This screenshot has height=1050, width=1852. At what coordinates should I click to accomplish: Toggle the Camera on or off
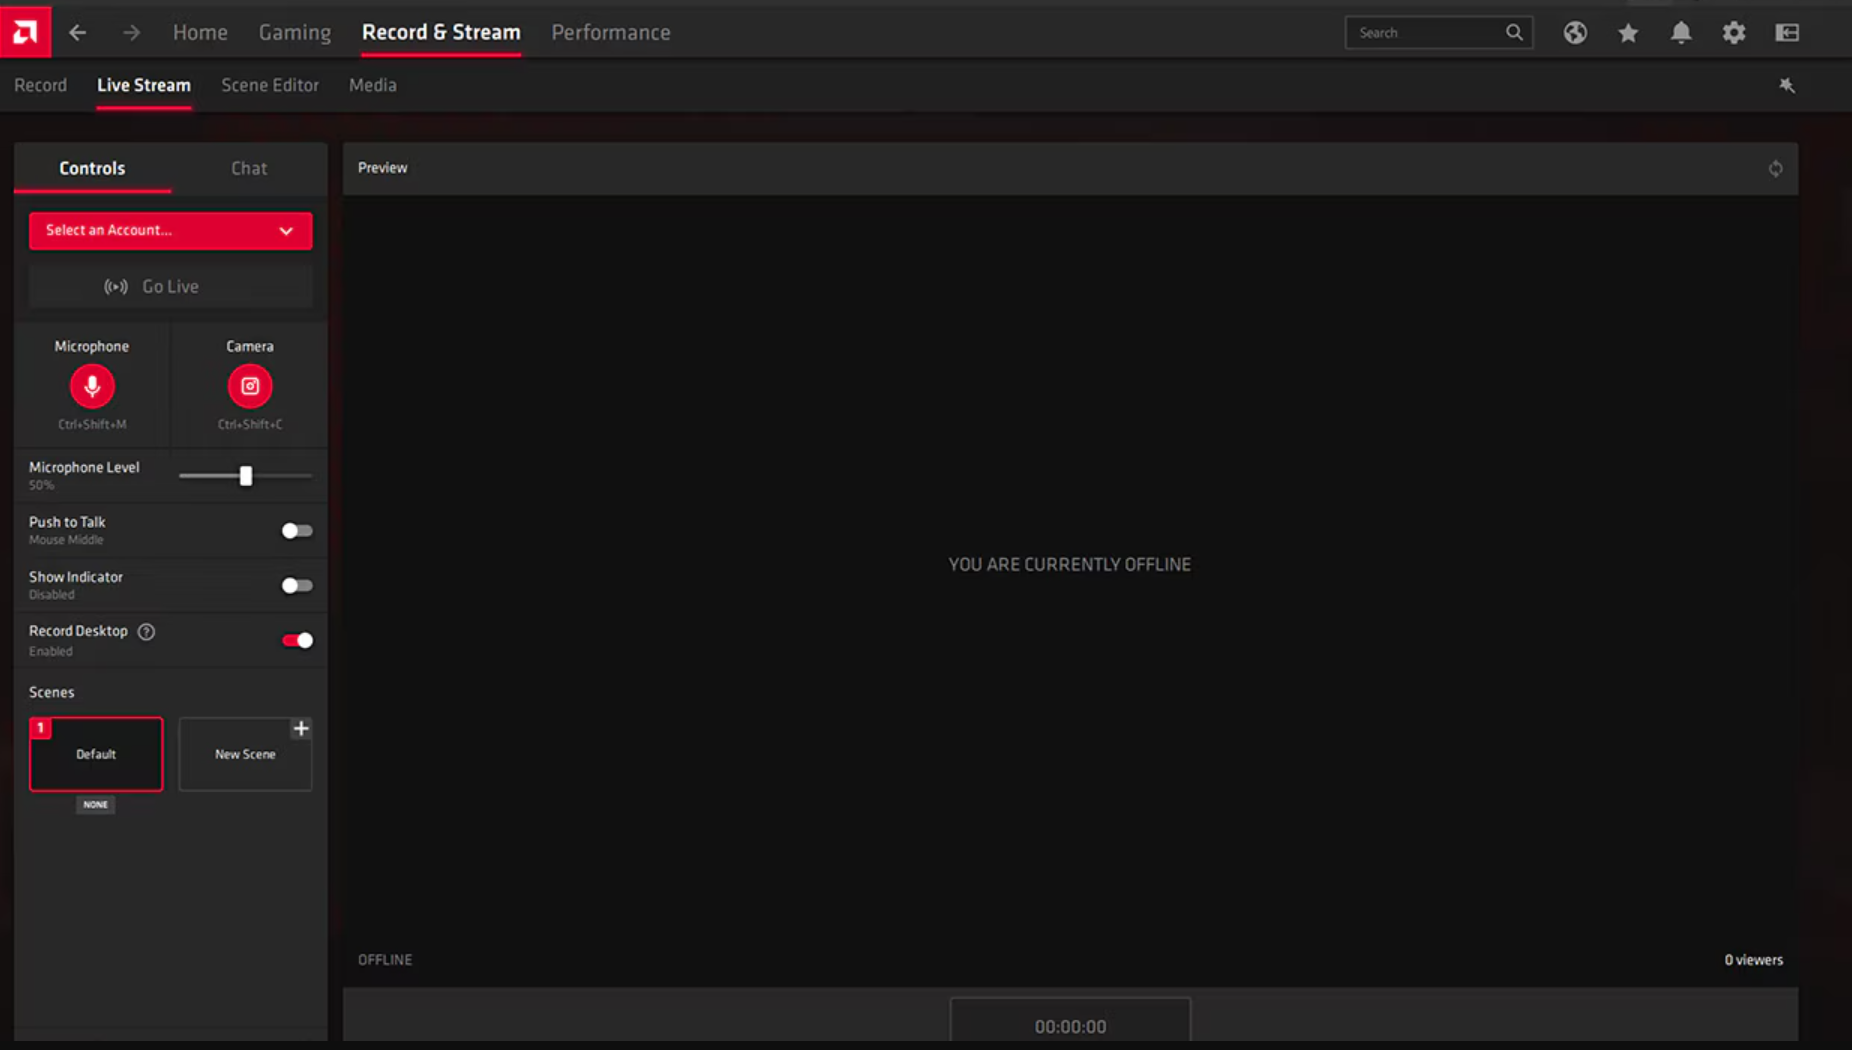point(249,386)
